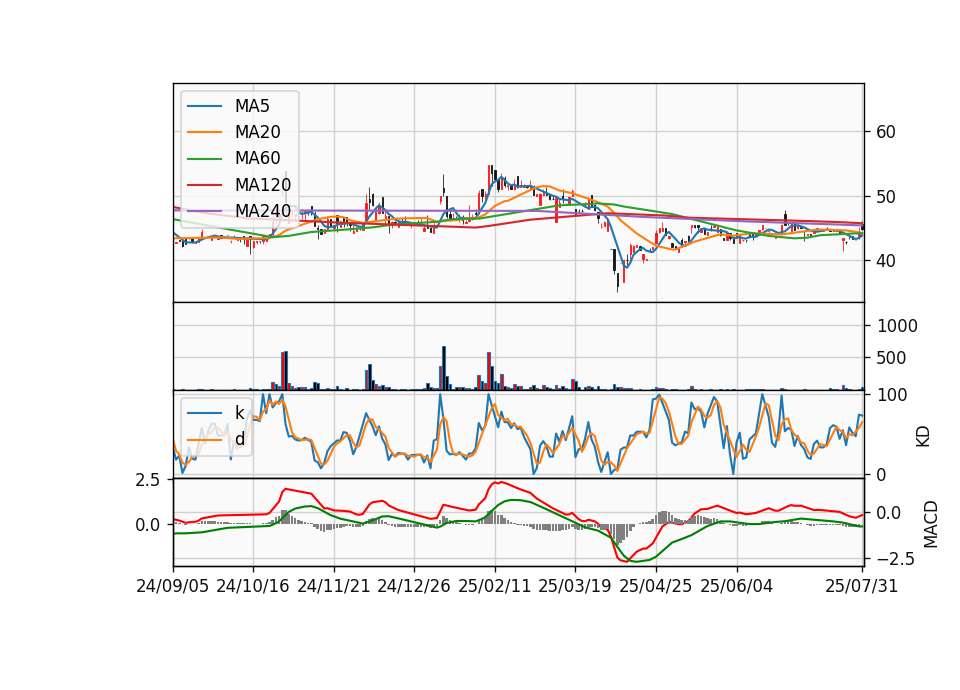Click the k legend label in KD panel
960x690 pixels.
point(239,413)
